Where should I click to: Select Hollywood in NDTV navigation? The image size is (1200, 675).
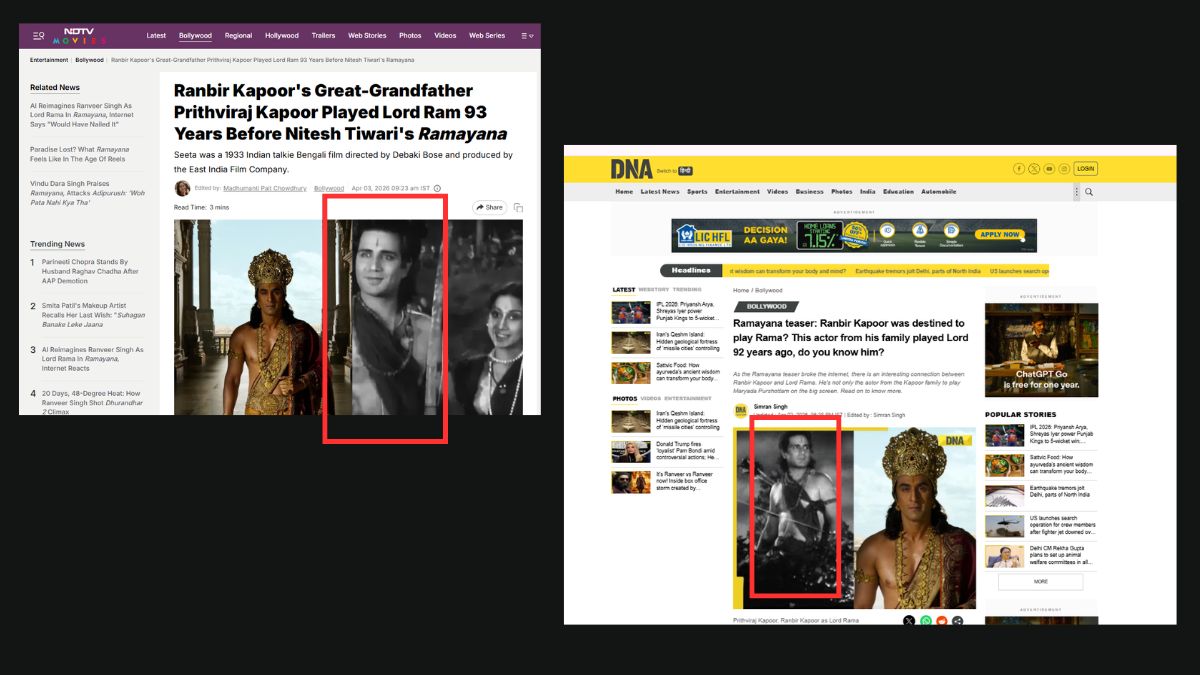282,36
